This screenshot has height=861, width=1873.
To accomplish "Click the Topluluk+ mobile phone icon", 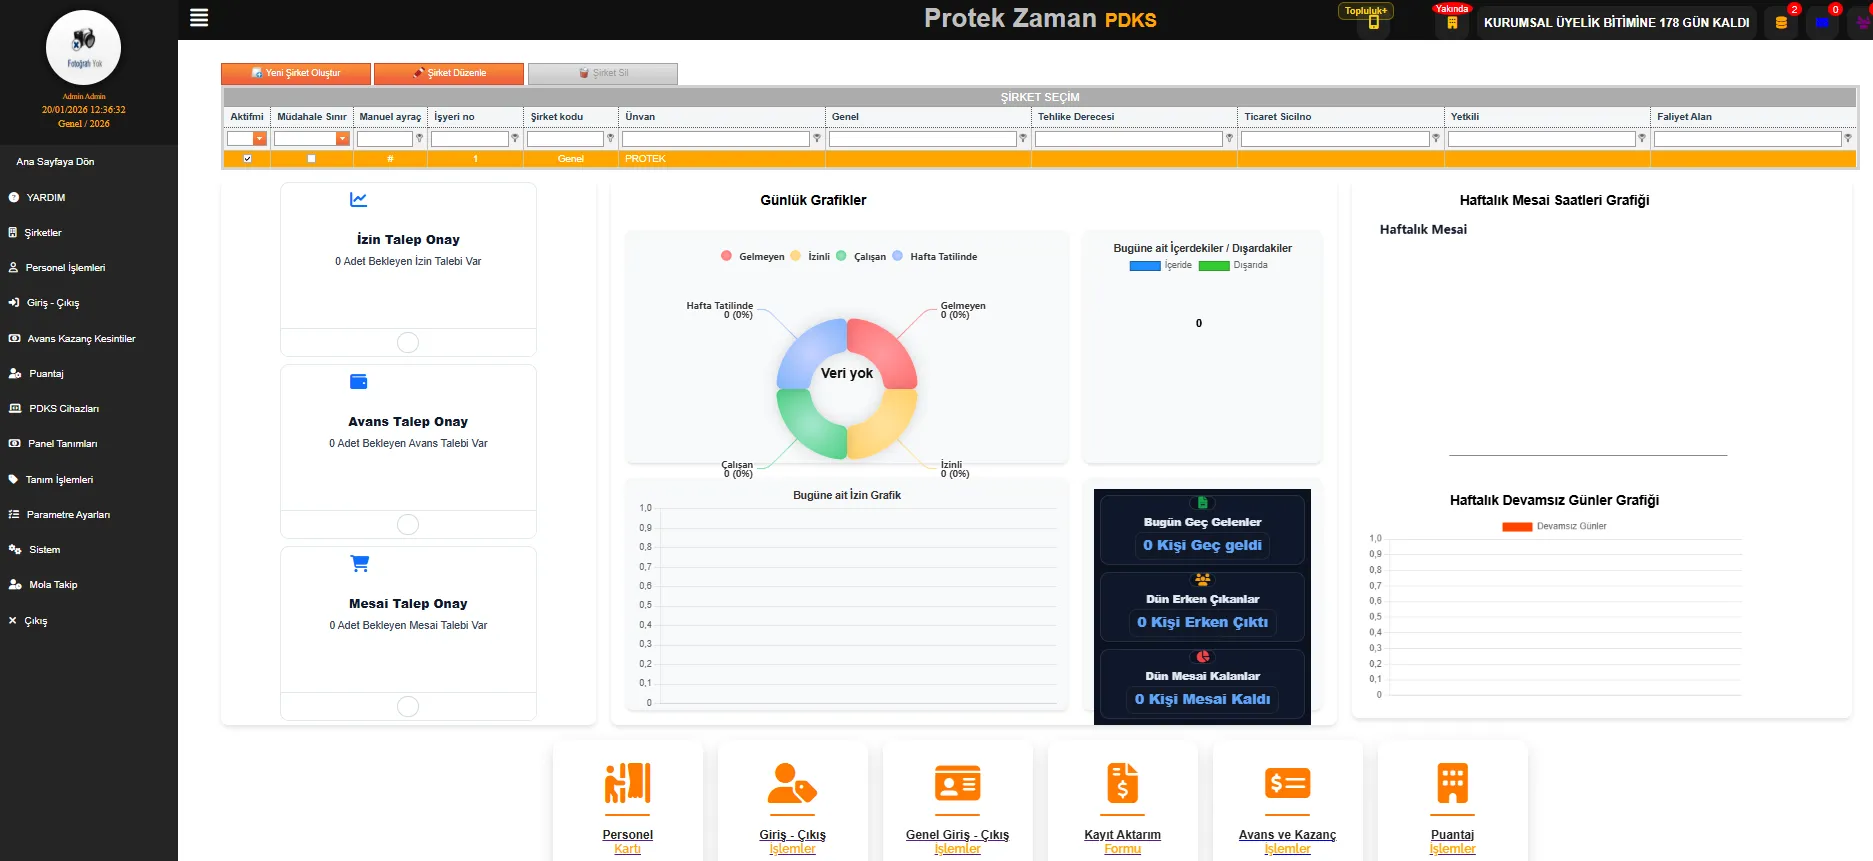I will tap(1373, 23).
